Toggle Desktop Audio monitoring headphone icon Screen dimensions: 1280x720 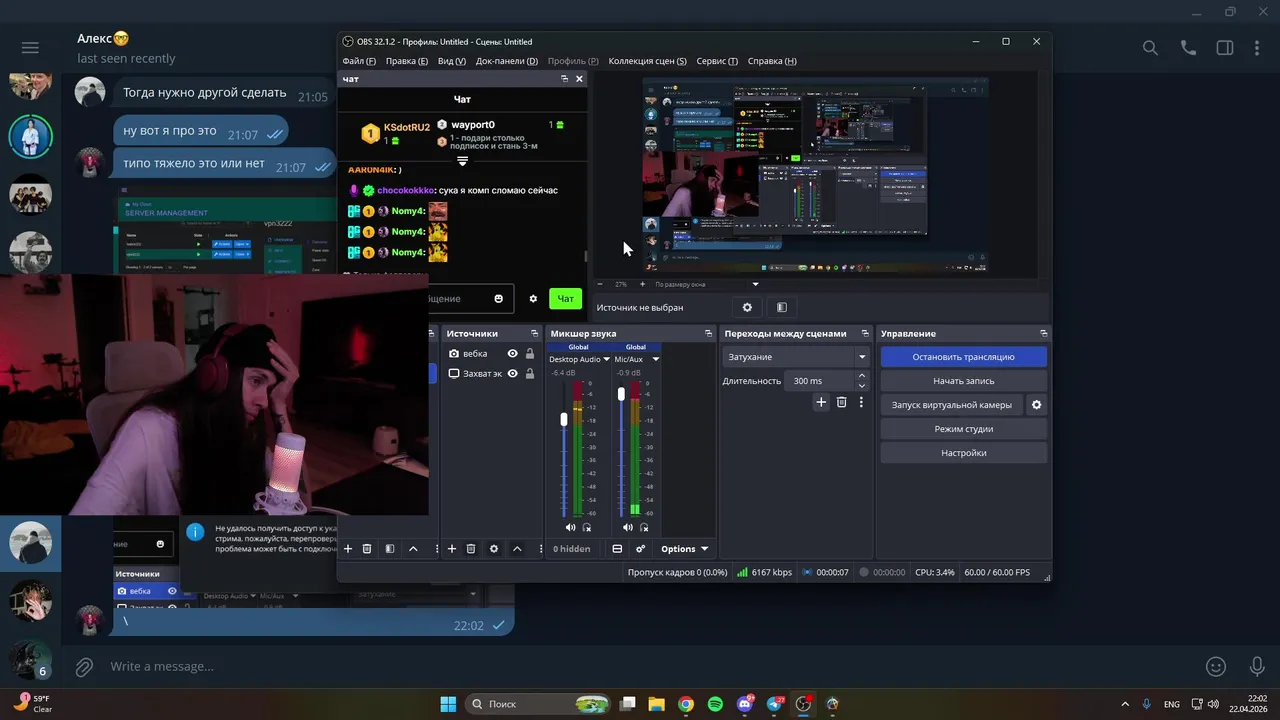[x=587, y=527]
